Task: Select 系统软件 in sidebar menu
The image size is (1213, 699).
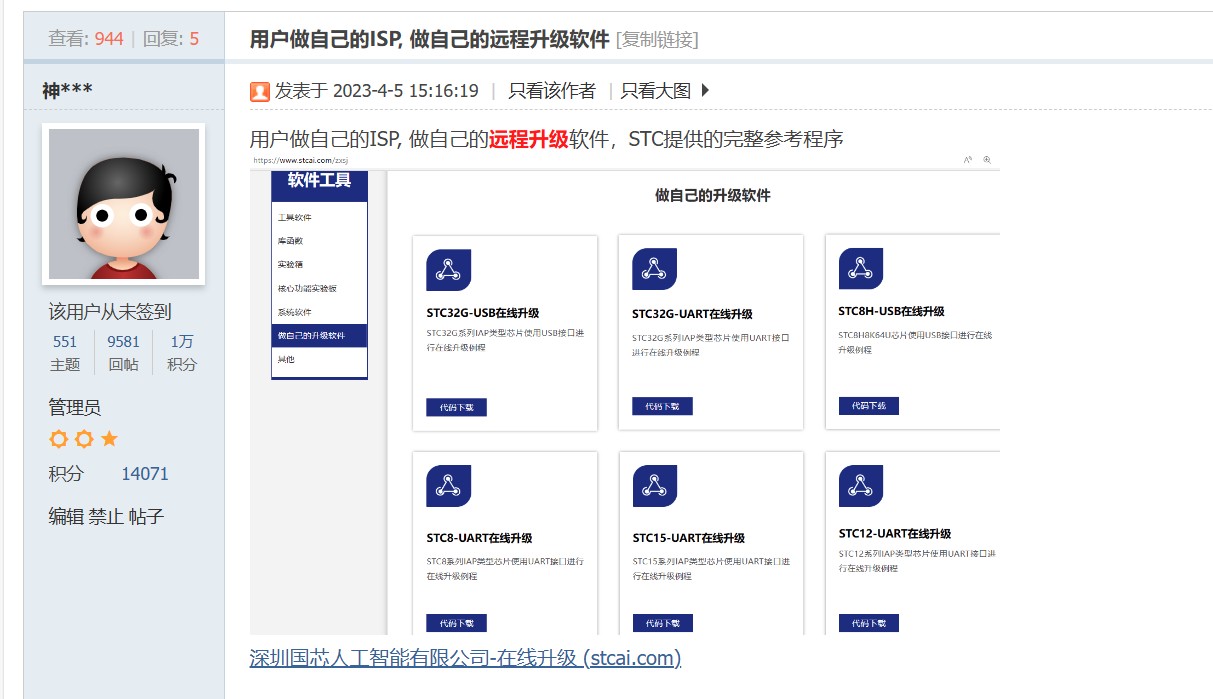Action: tap(319, 312)
